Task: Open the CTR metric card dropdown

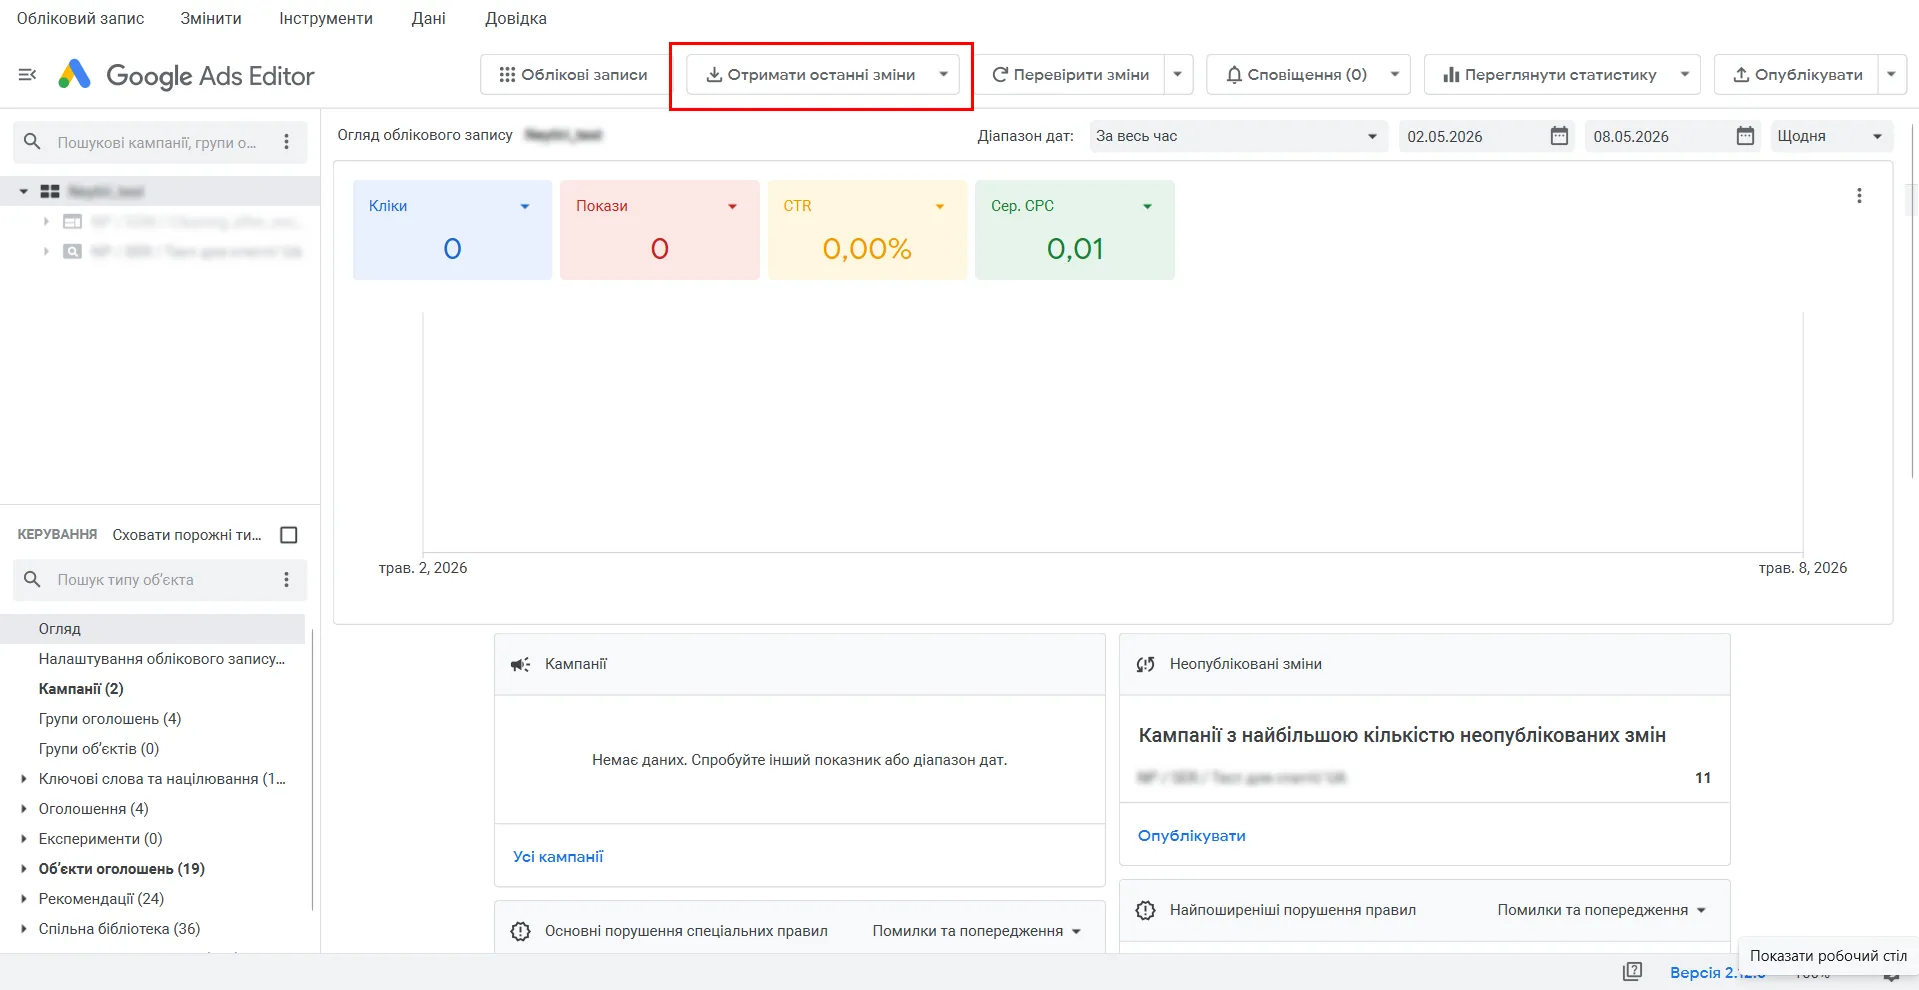Action: pos(940,206)
